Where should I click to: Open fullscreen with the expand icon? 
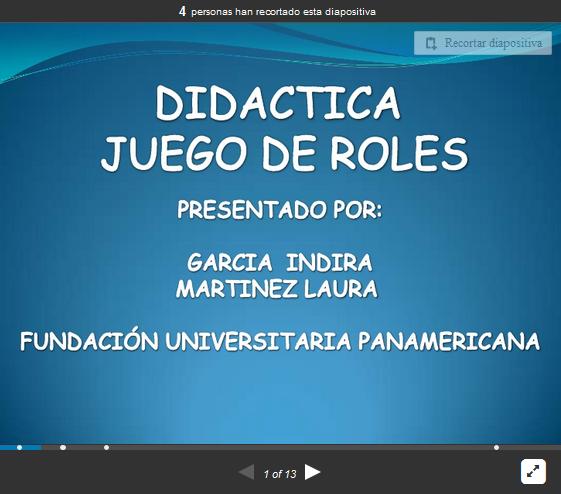(x=533, y=471)
